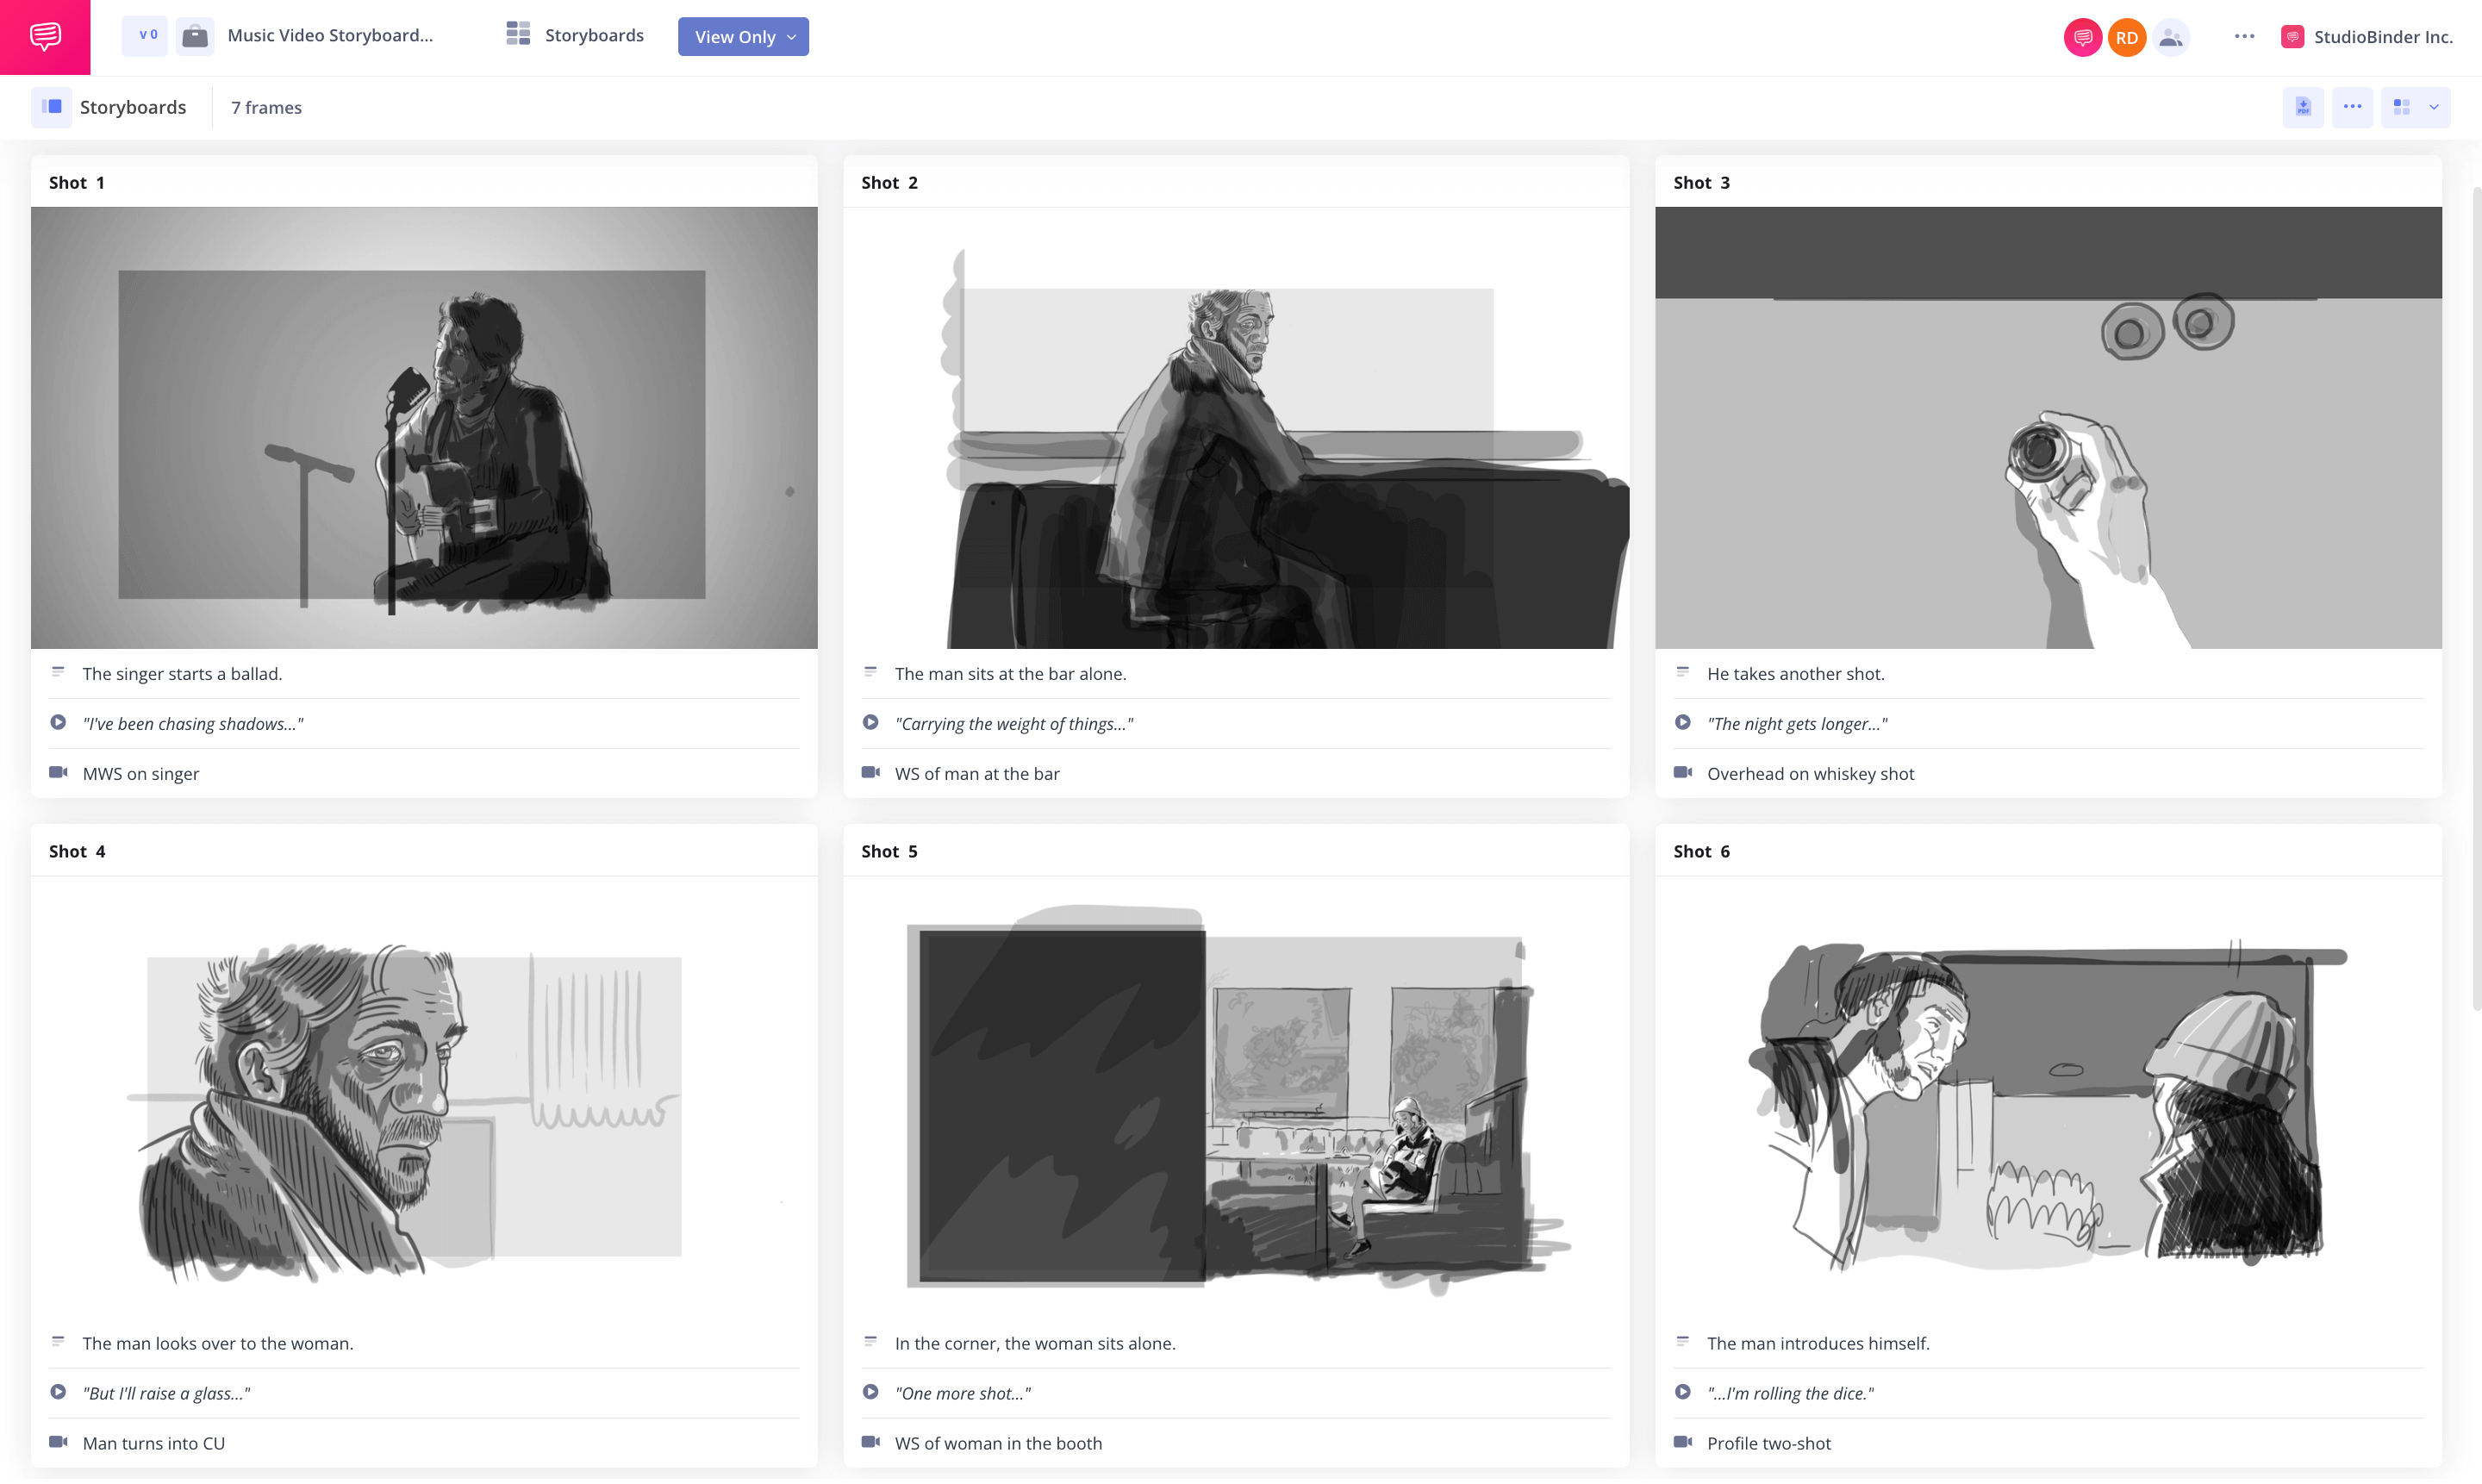The image size is (2482, 1484).
Task: Click the v0 version indicator badge
Action: click(x=145, y=37)
